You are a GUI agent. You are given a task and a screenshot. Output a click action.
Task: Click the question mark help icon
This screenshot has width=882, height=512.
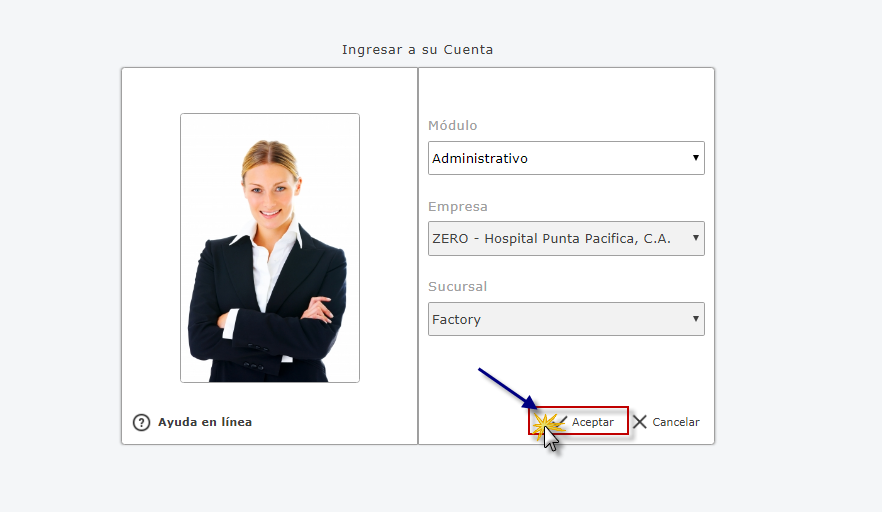coord(141,422)
